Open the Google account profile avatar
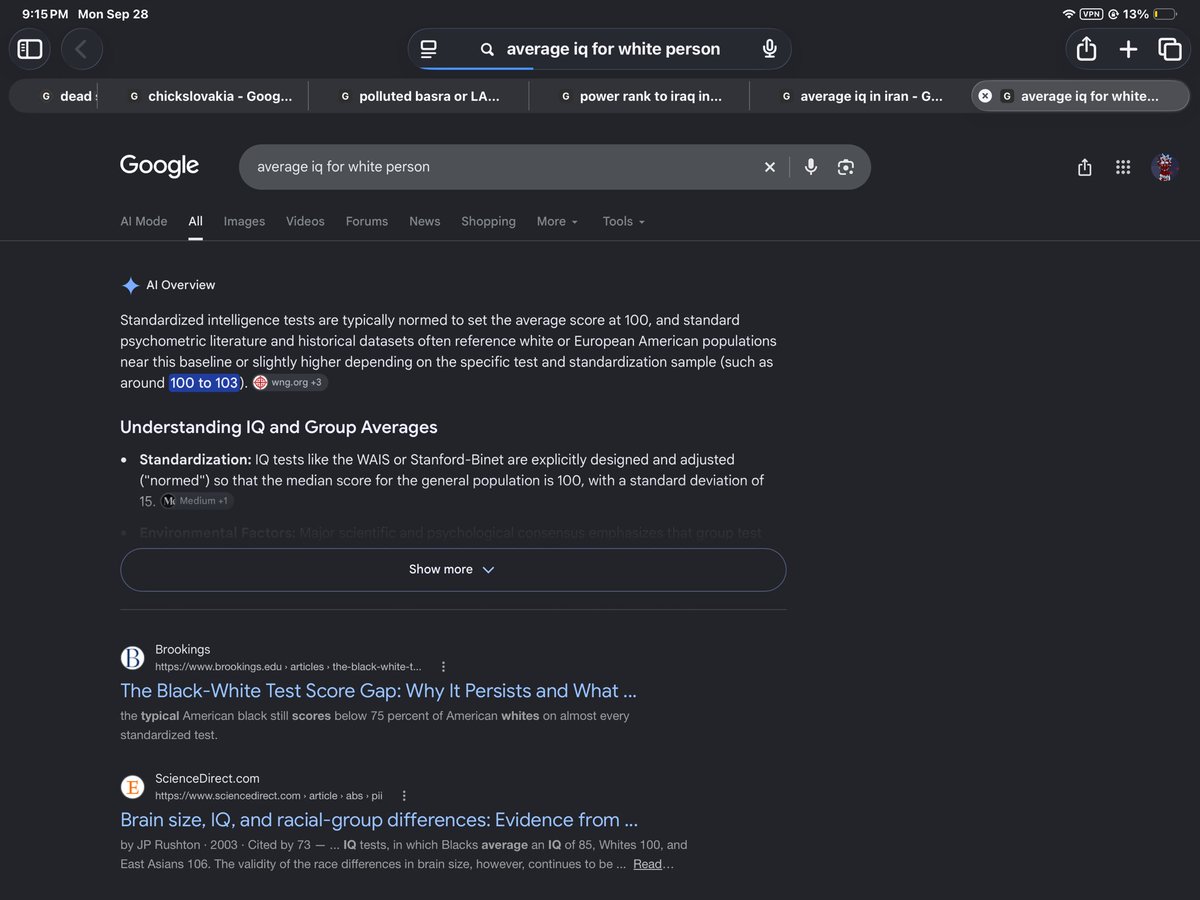This screenshot has width=1200, height=900. point(1165,167)
